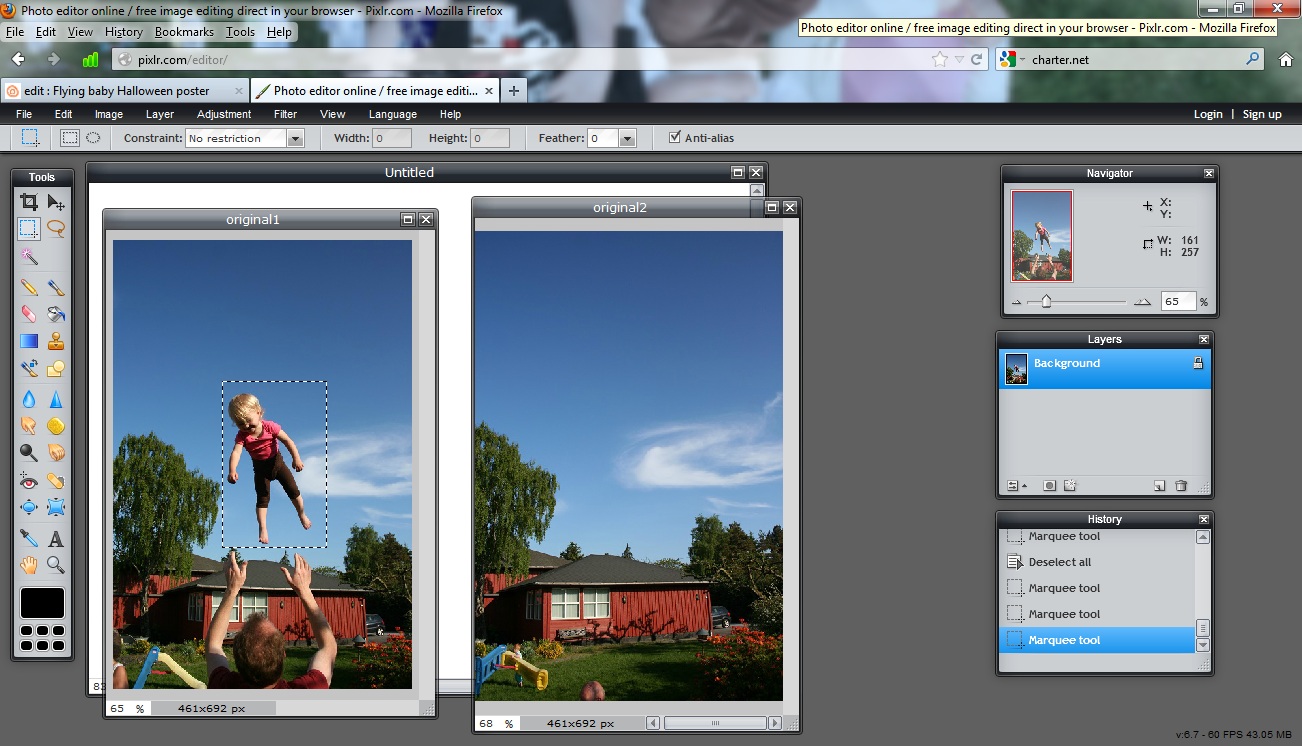The image size is (1302, 746).
Task: Open the pixlr Image menu
Action: 109,114
